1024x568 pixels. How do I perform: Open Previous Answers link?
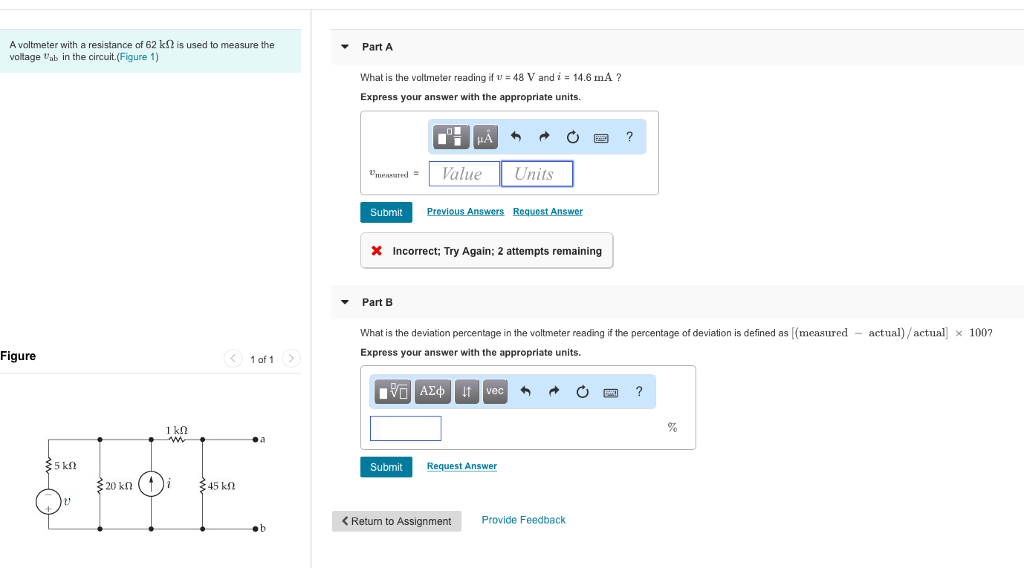tap(466, 212)
